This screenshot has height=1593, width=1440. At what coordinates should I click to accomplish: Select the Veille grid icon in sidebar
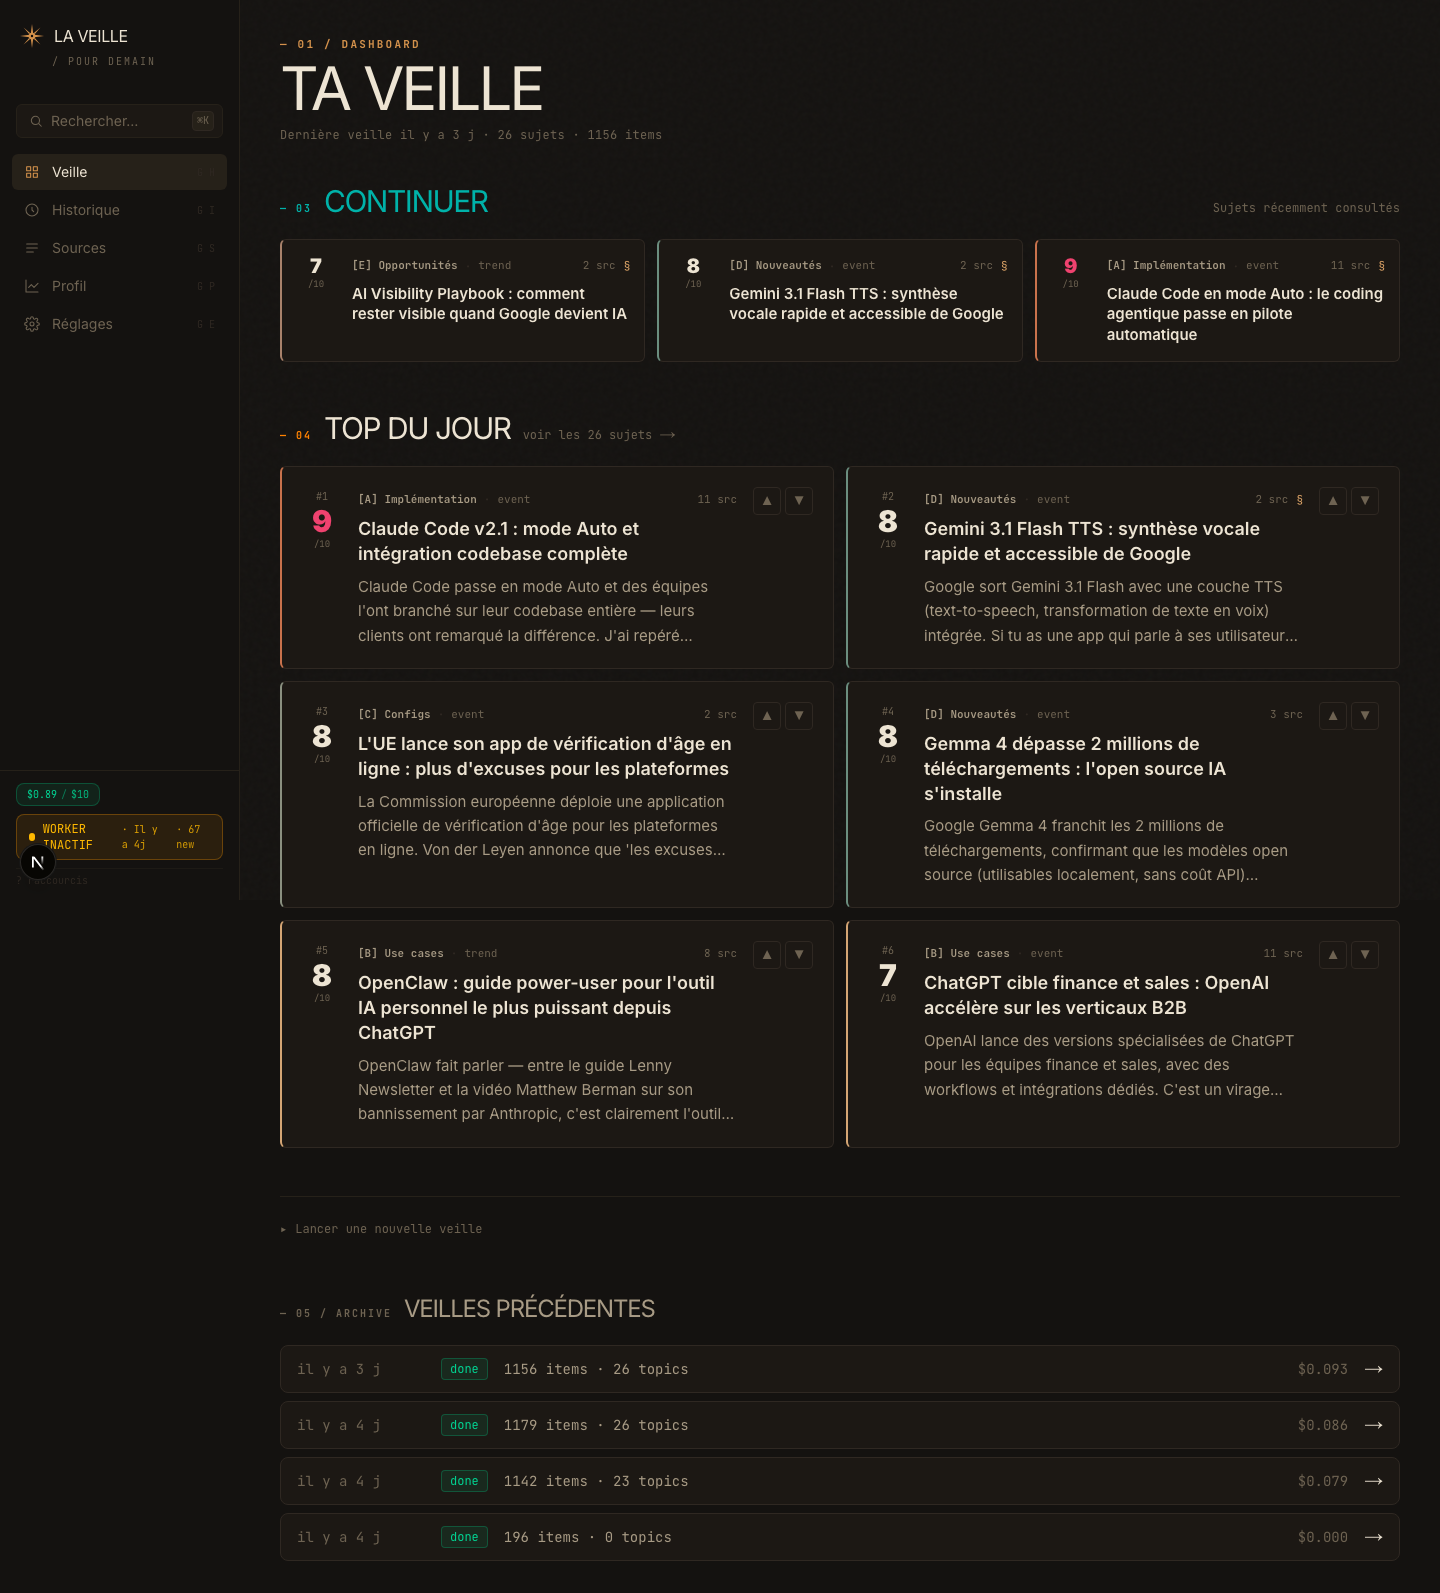[32, 171]
